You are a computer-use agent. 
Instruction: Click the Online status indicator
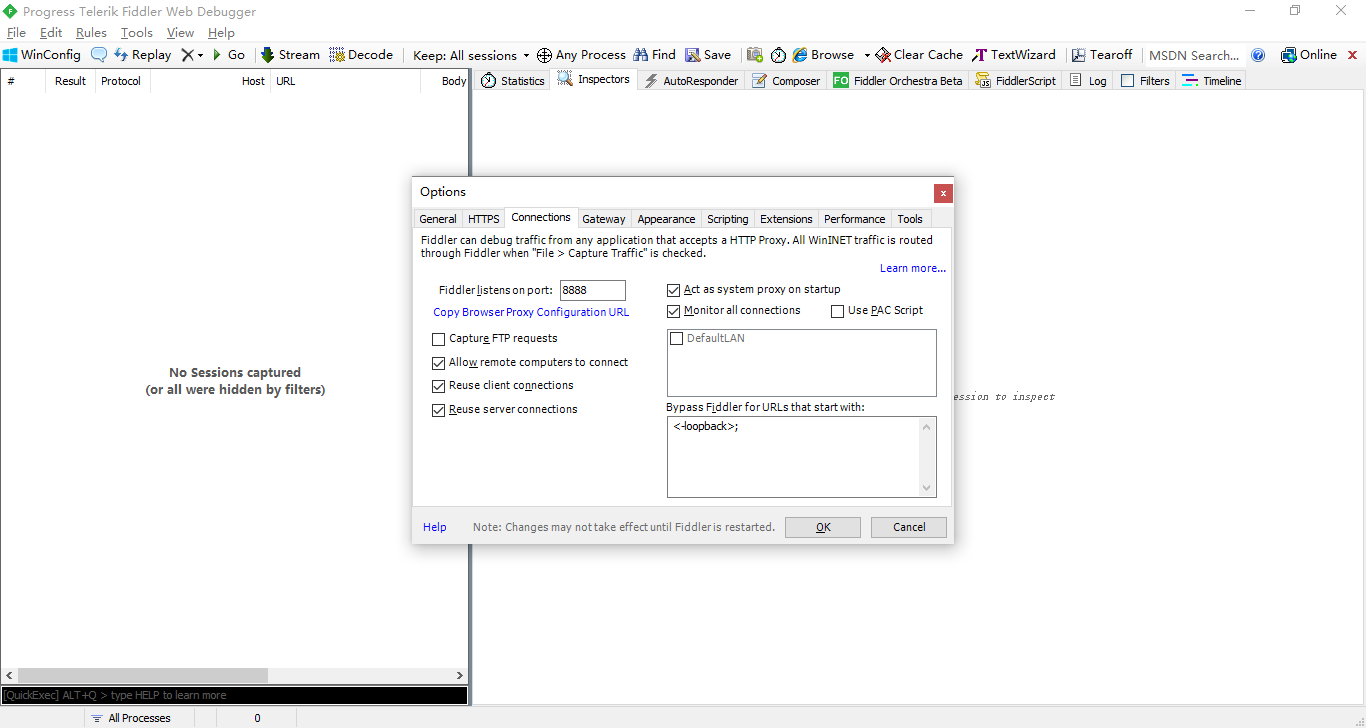pyautogui.click(x=1308, y=55)
